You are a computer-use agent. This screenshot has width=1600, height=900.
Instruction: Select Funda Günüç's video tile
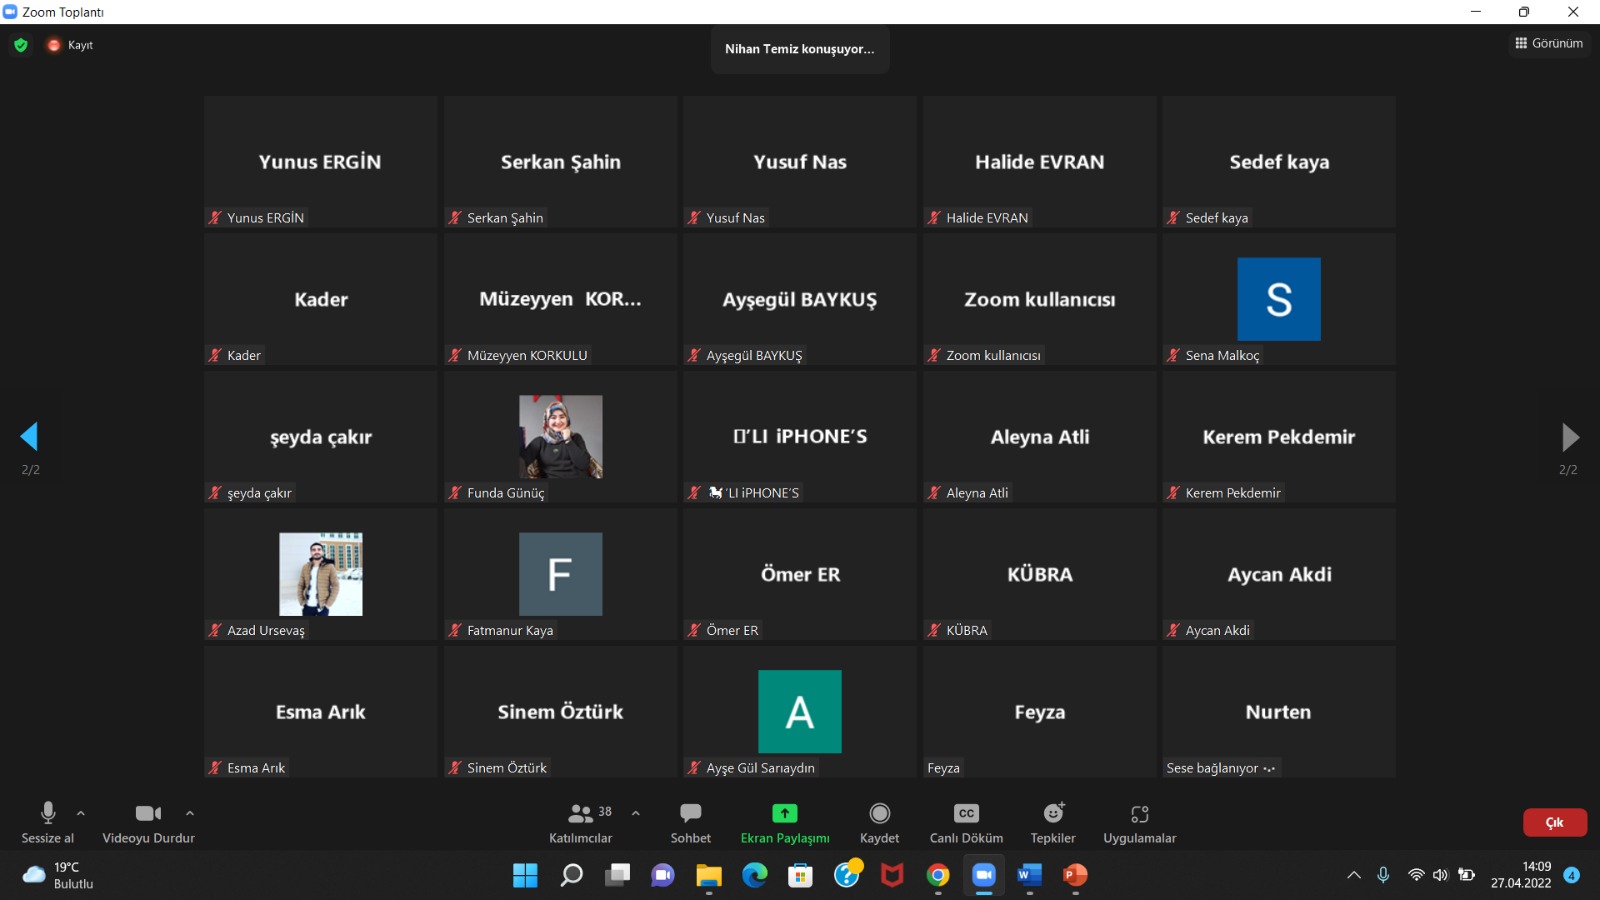tap(560, 437)
